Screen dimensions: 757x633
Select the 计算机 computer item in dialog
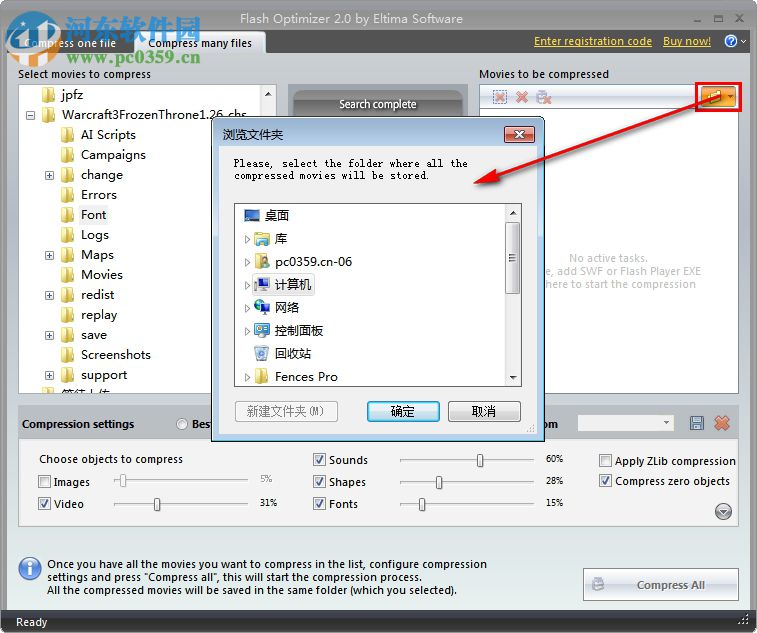pyautogui.click(x=283, y=284)
